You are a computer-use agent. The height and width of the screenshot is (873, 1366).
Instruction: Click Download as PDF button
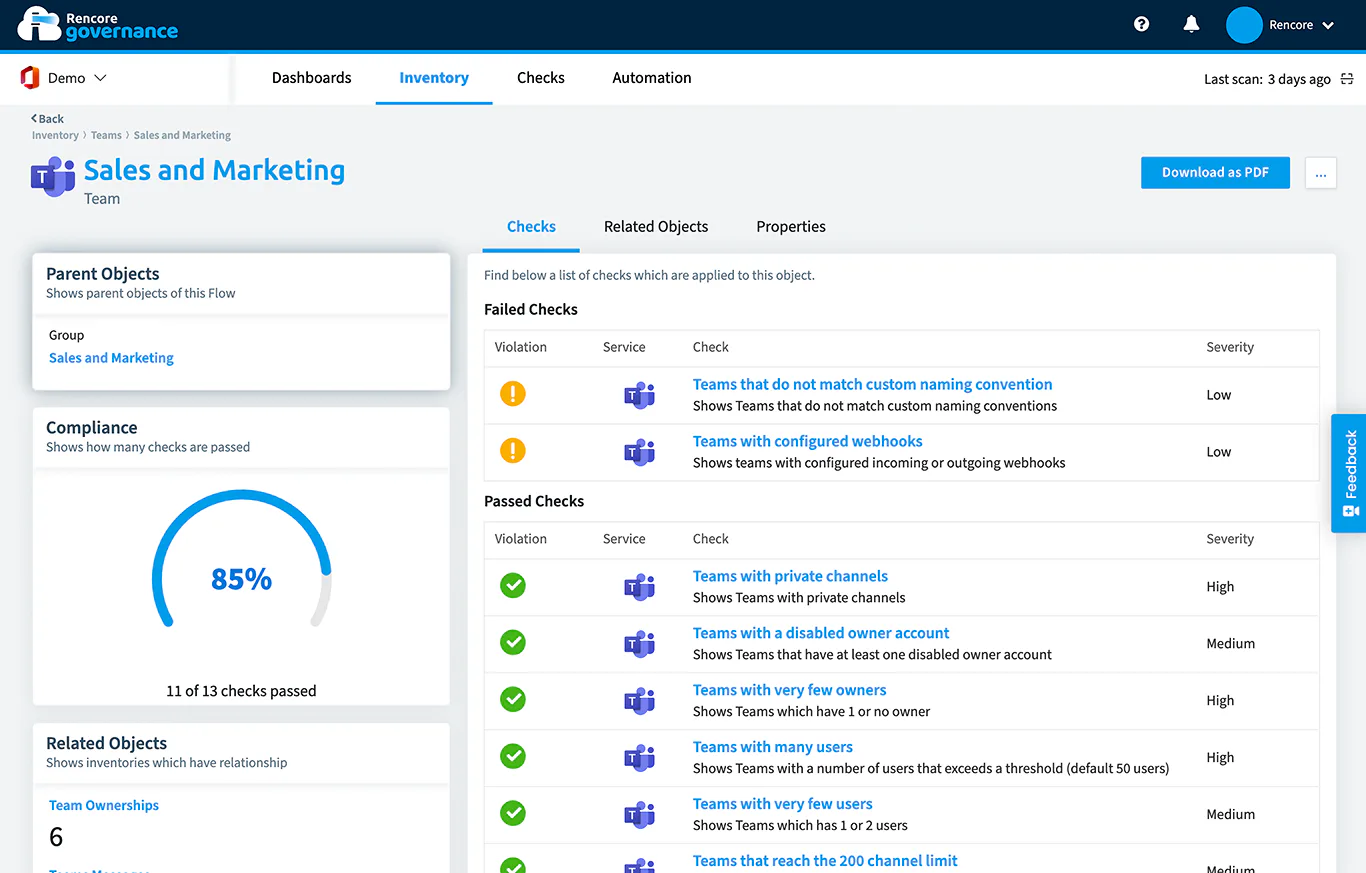pos(1215,173)
